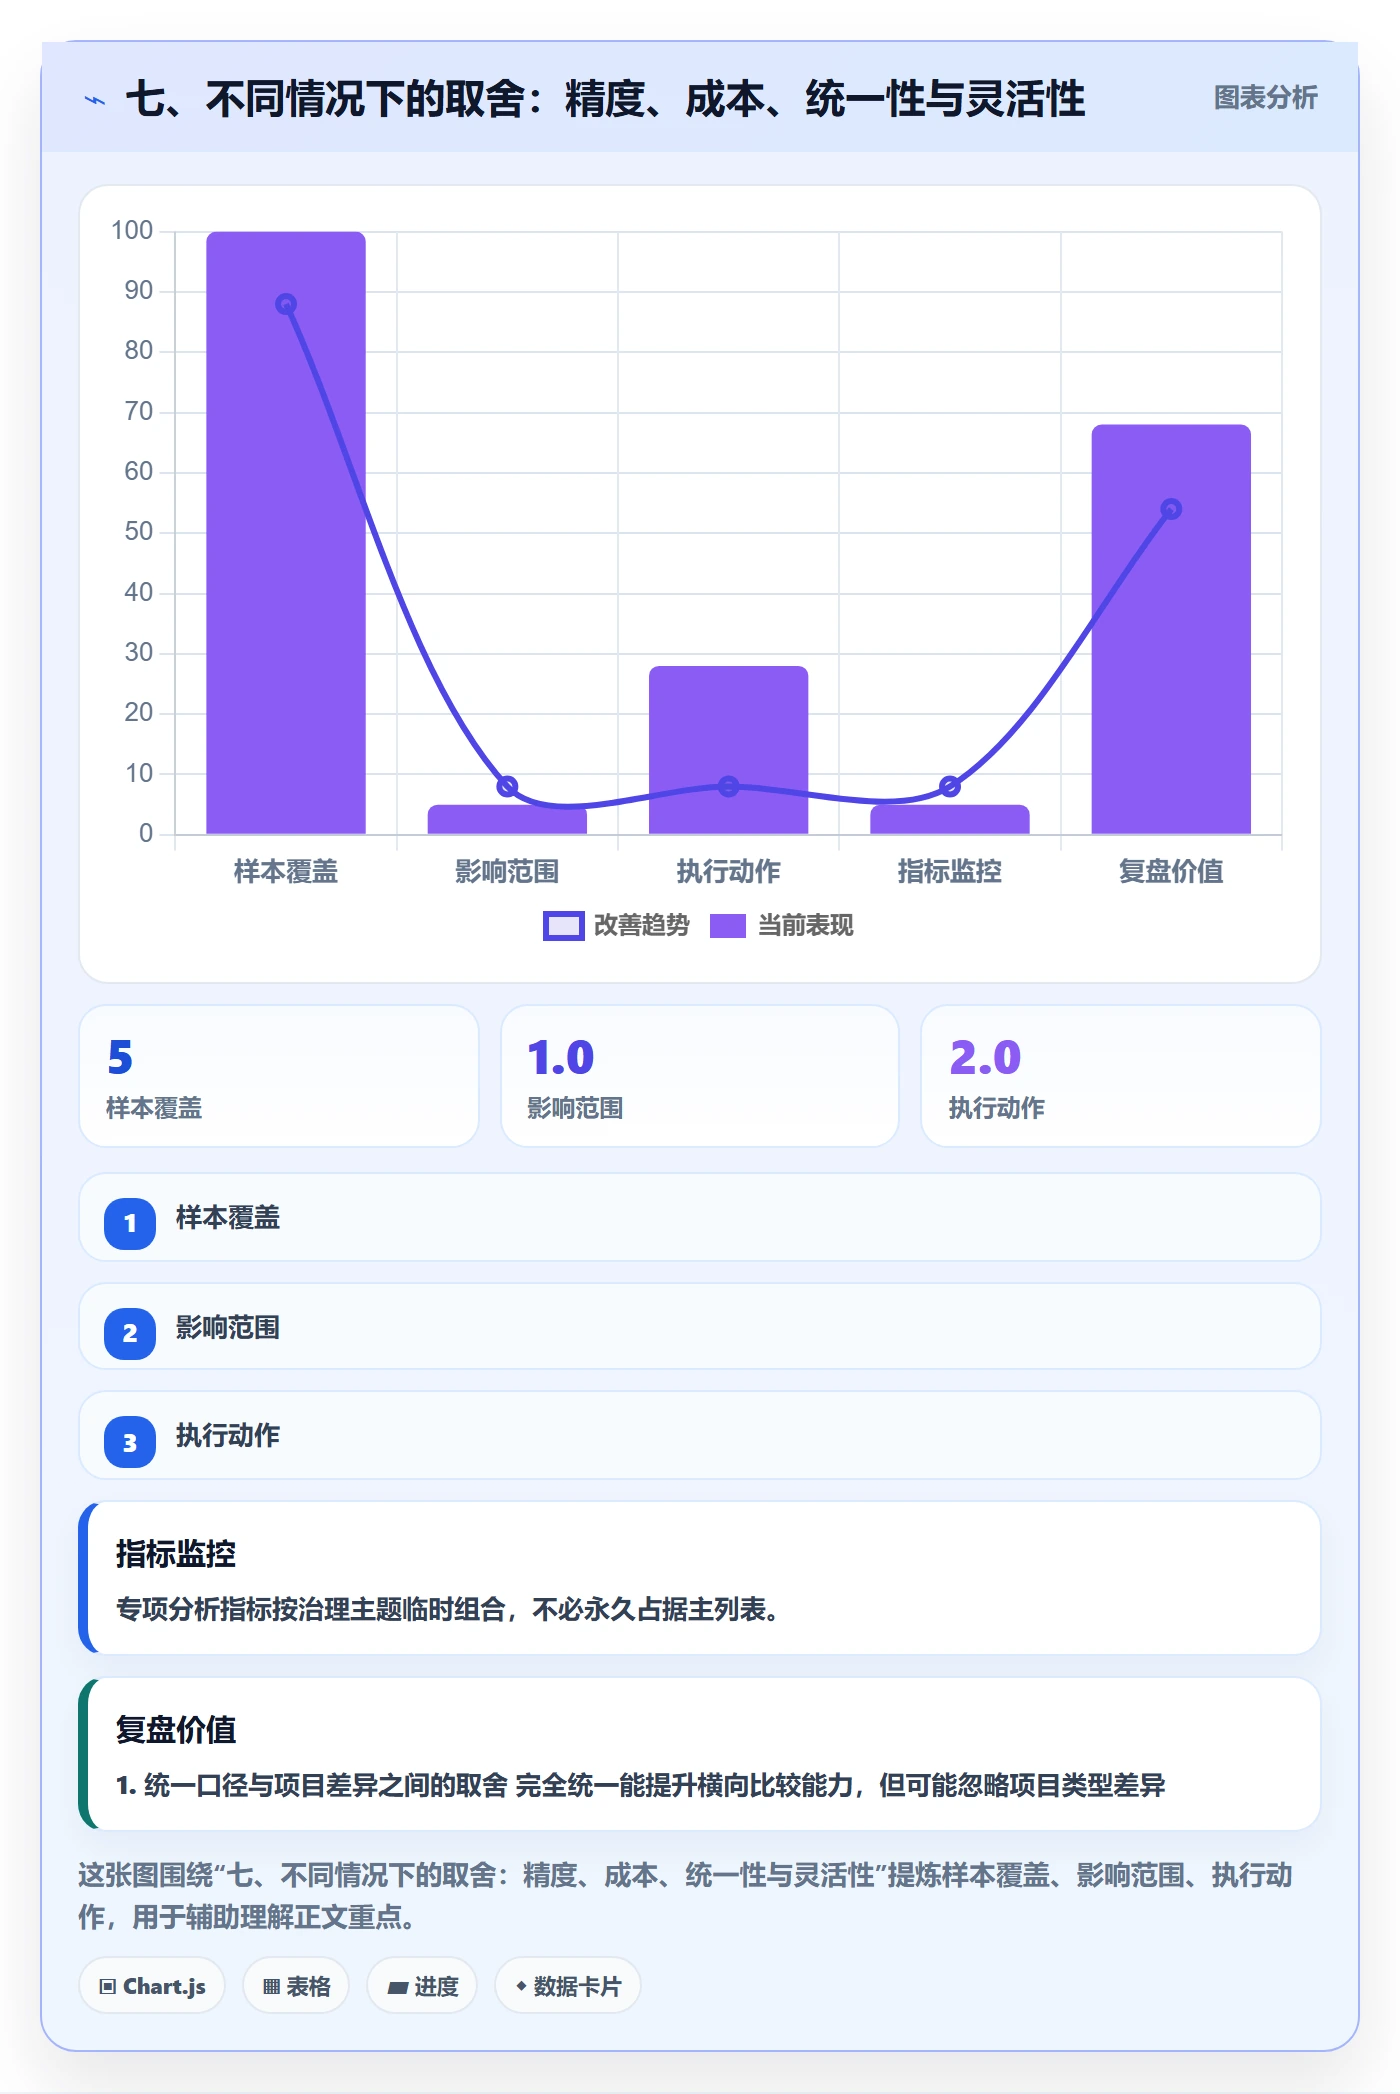Click the 数据卡片 tag
The width and height of the screenshot is (1400, 2094).
(568, 1986)
